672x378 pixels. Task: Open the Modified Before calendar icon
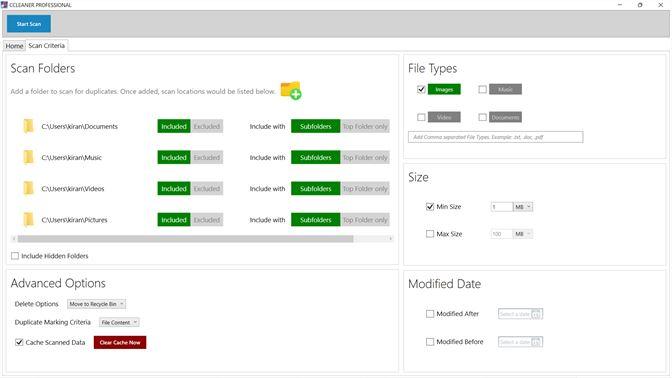point(537,342)
